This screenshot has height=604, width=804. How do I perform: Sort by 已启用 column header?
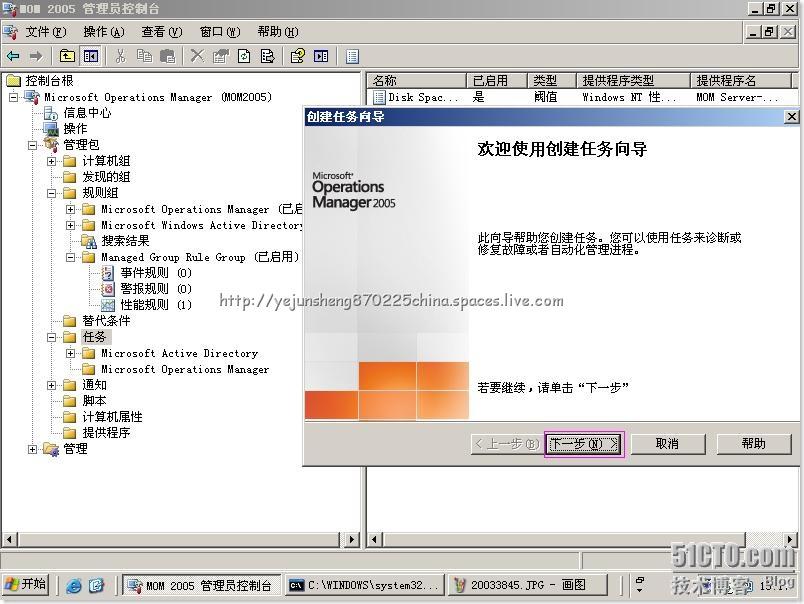coord(496,80)
